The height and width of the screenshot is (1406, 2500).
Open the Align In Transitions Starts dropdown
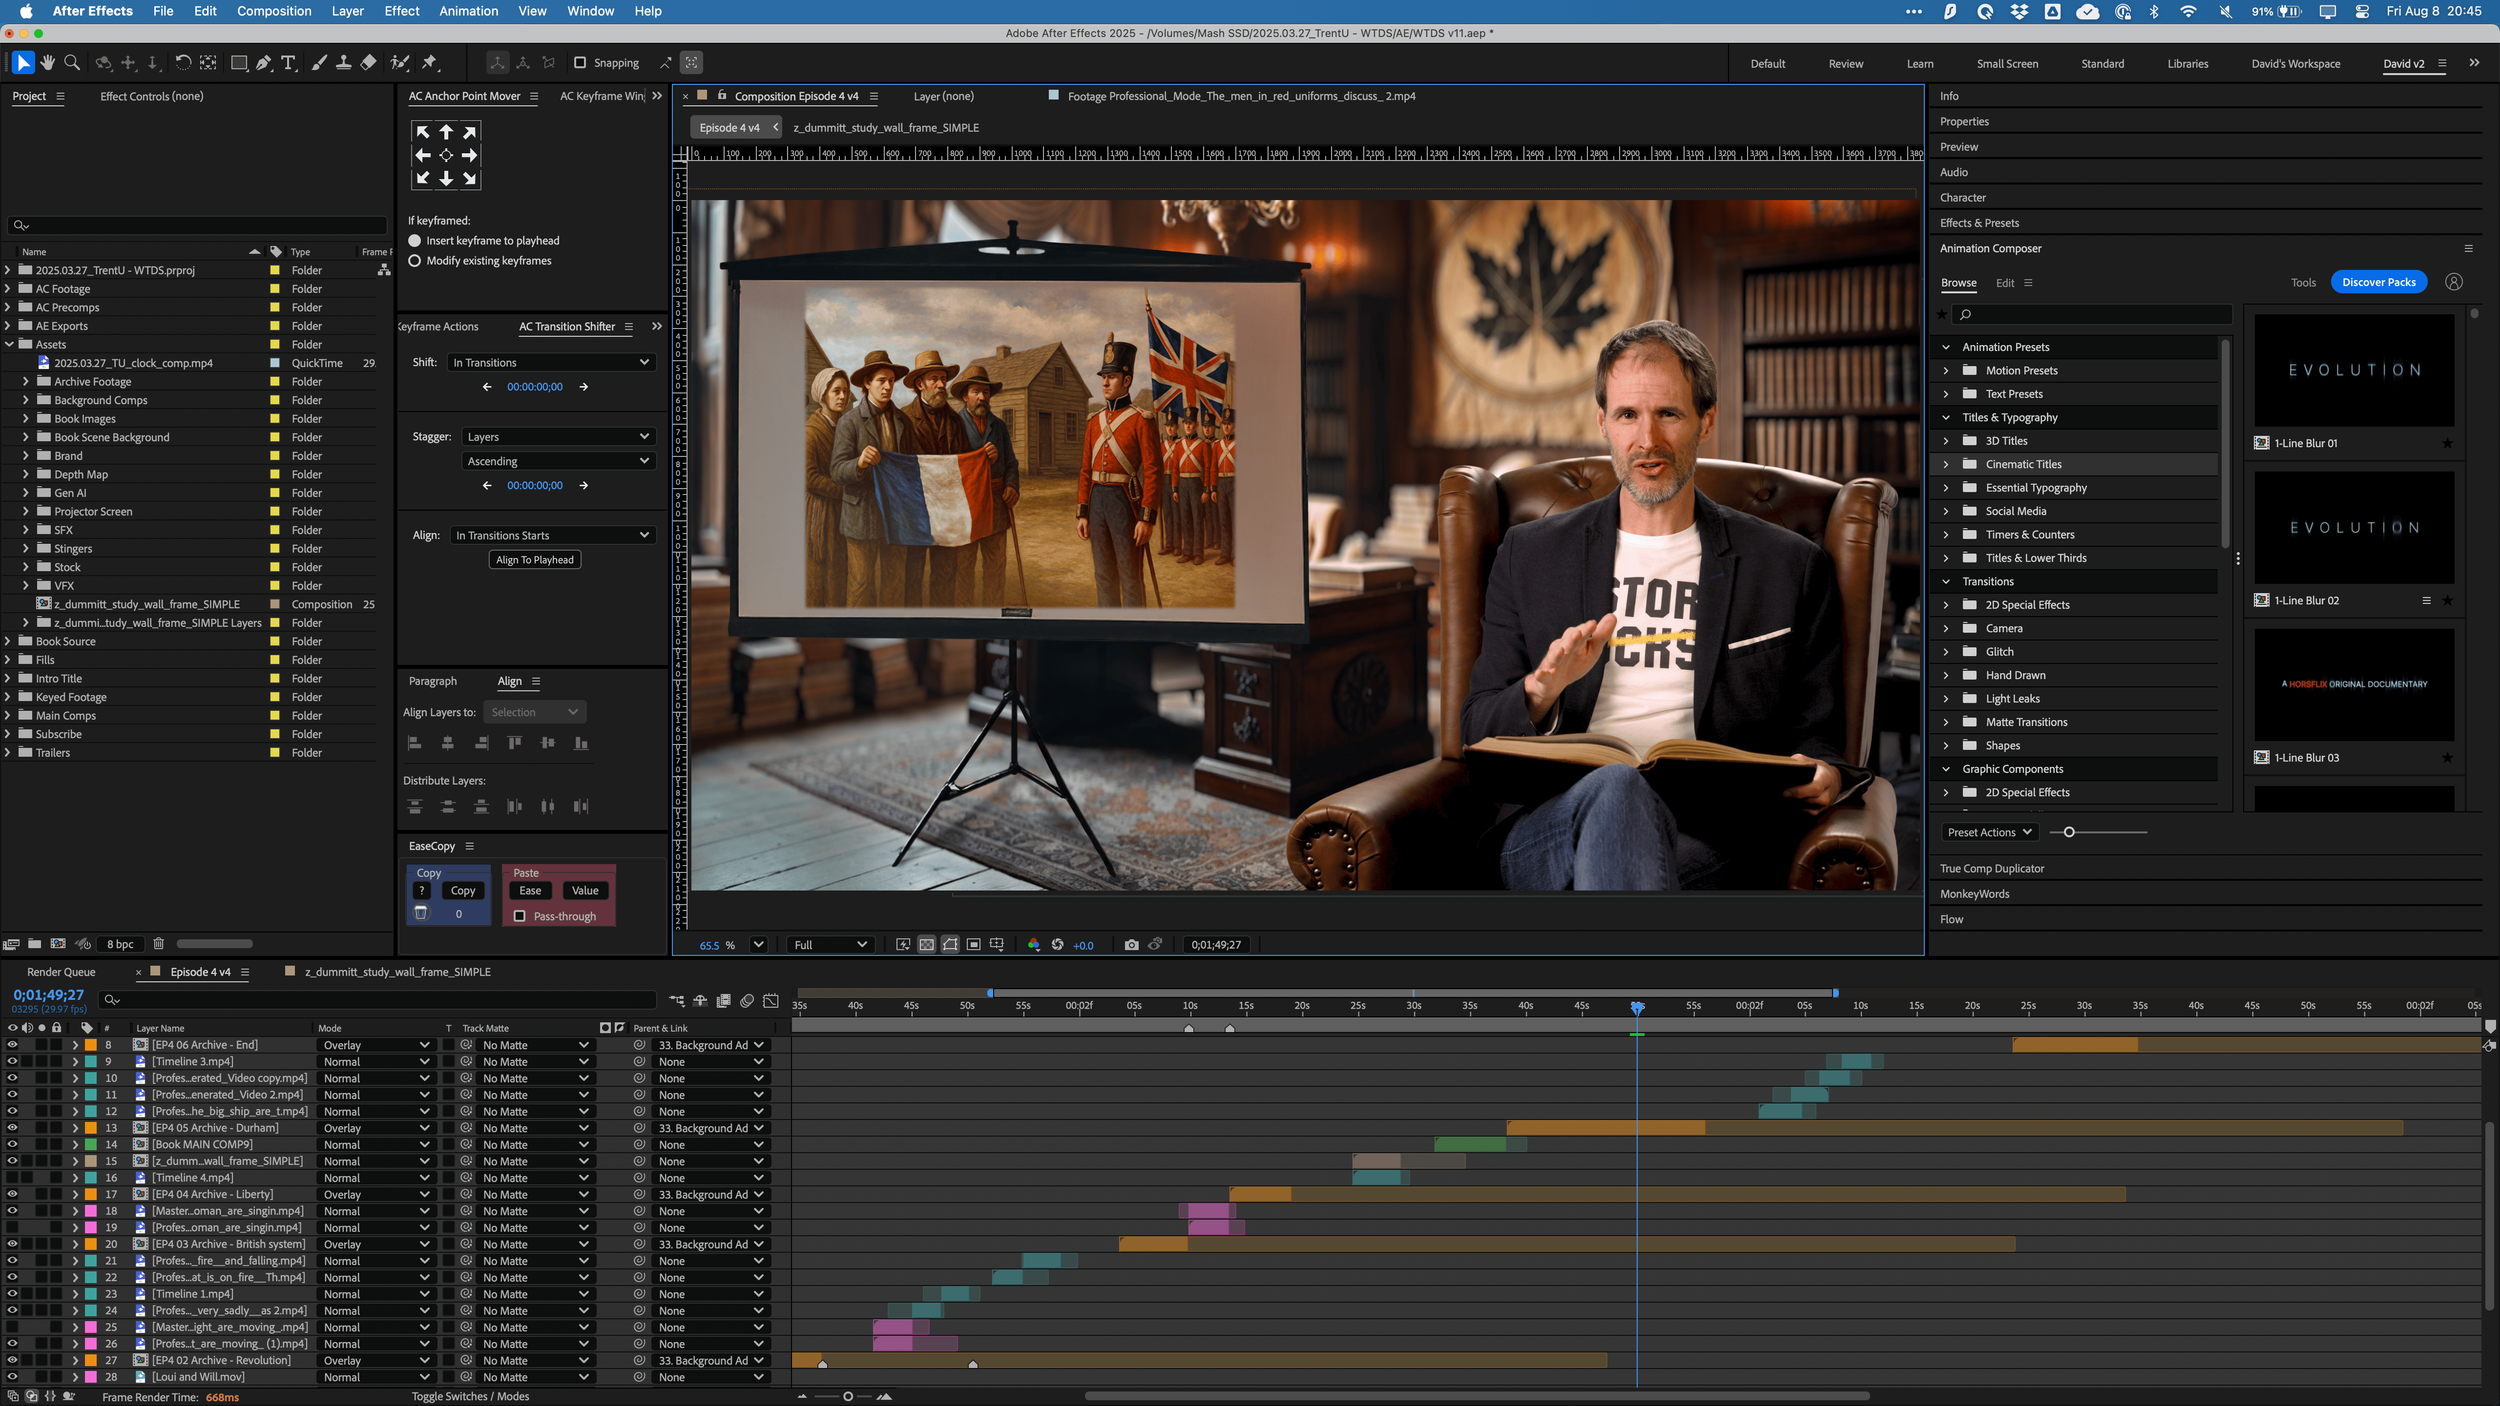click(x=552, y=535)
